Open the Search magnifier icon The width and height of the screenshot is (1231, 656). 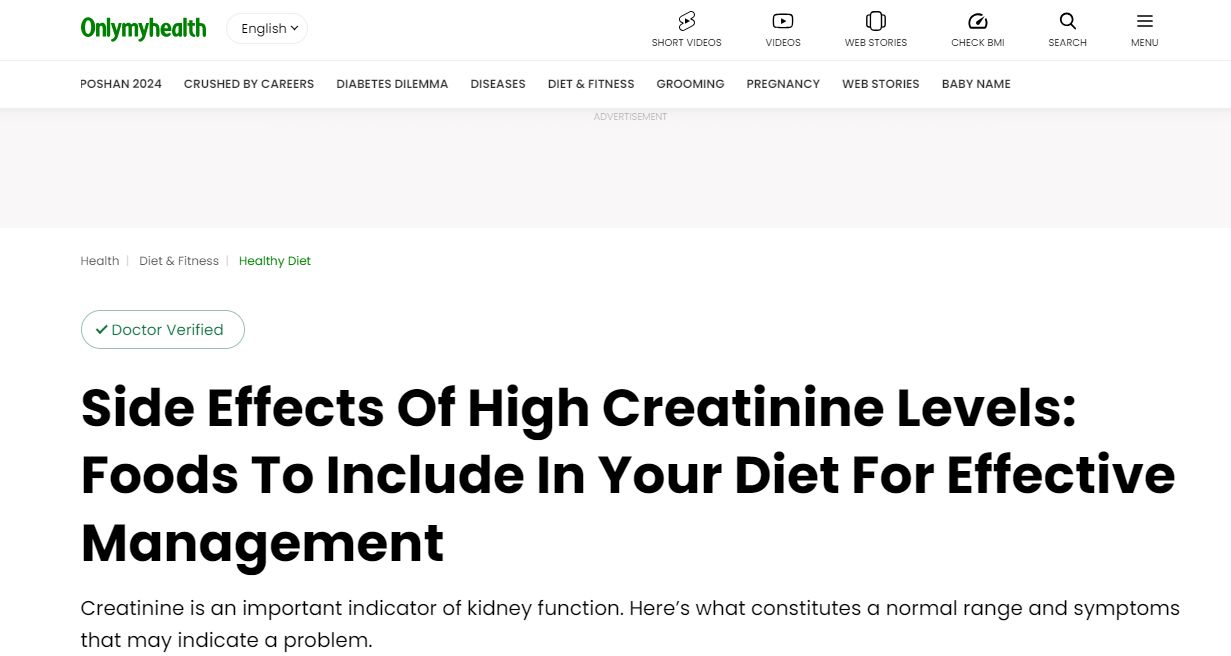pyautogui.click(x=1067, y=21)
